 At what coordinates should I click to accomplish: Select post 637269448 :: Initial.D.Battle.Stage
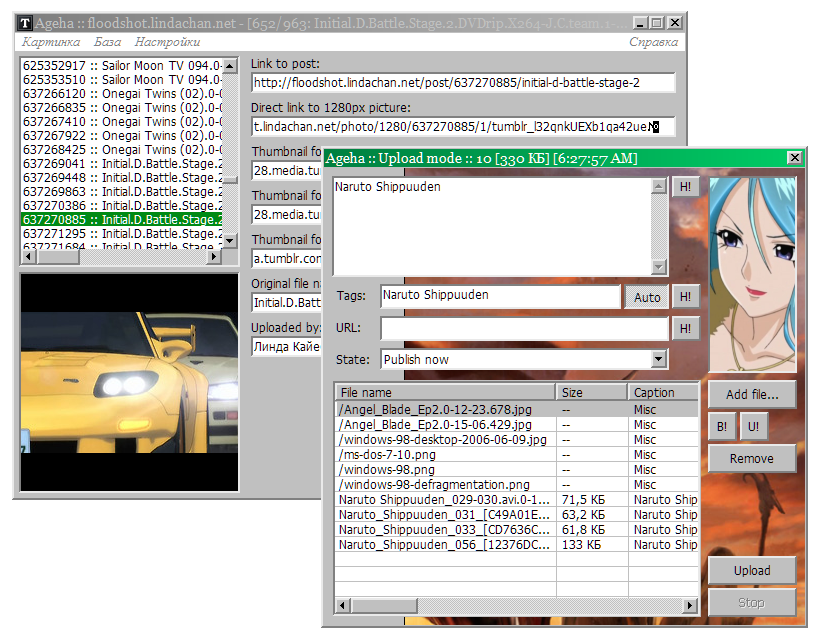(x=122, y=178)
